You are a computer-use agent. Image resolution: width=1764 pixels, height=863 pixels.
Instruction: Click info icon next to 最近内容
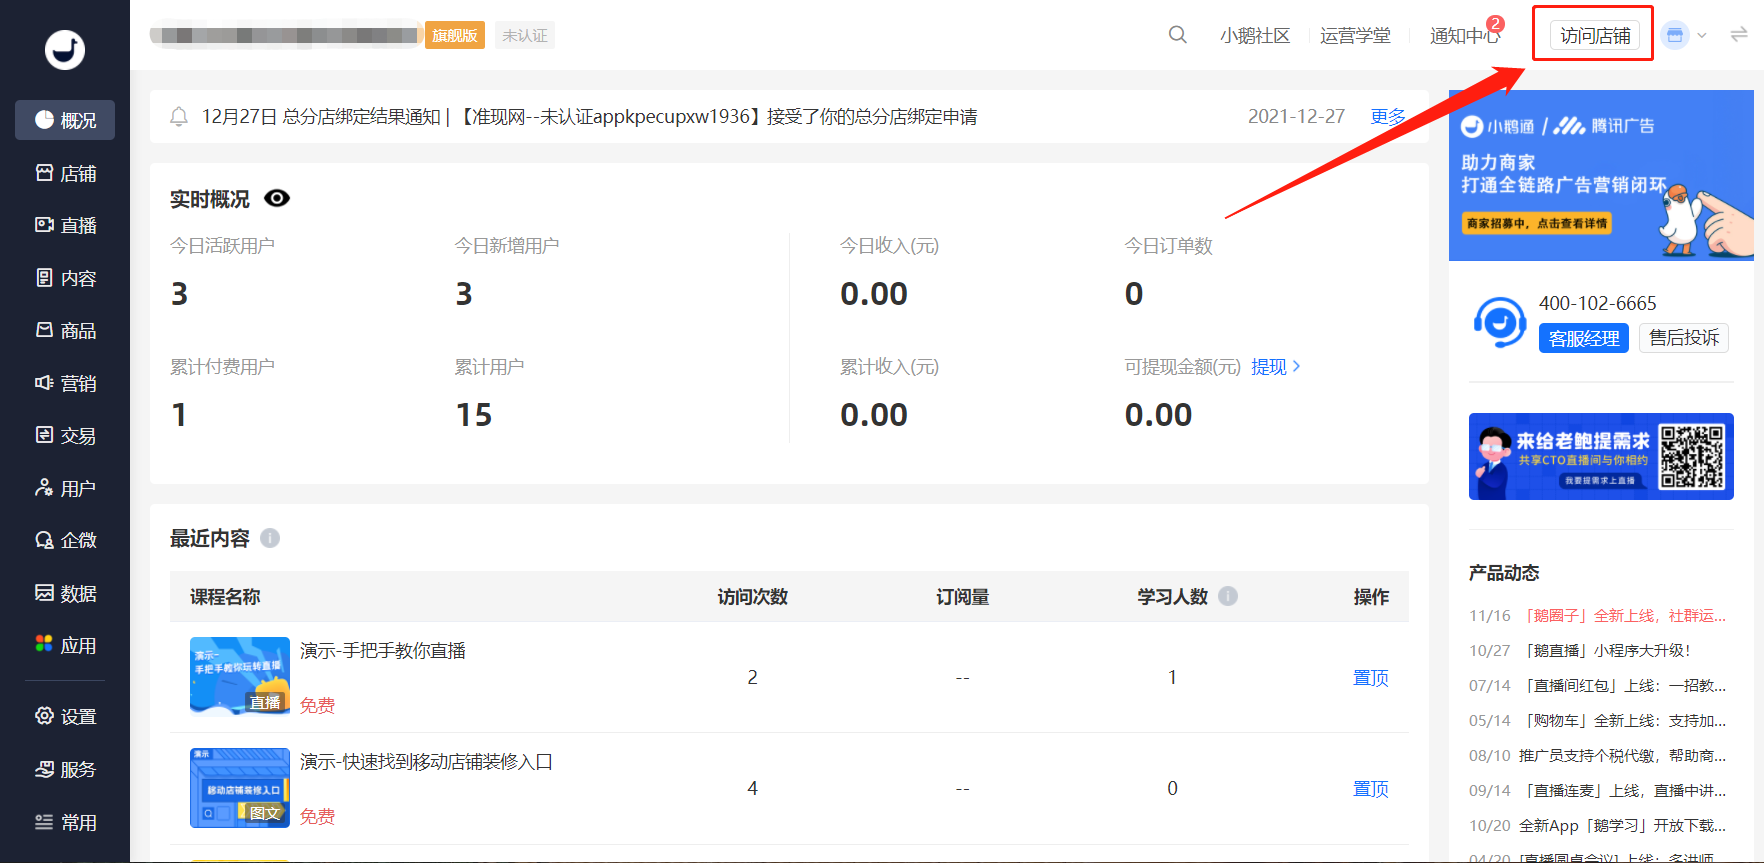point(270,538)
